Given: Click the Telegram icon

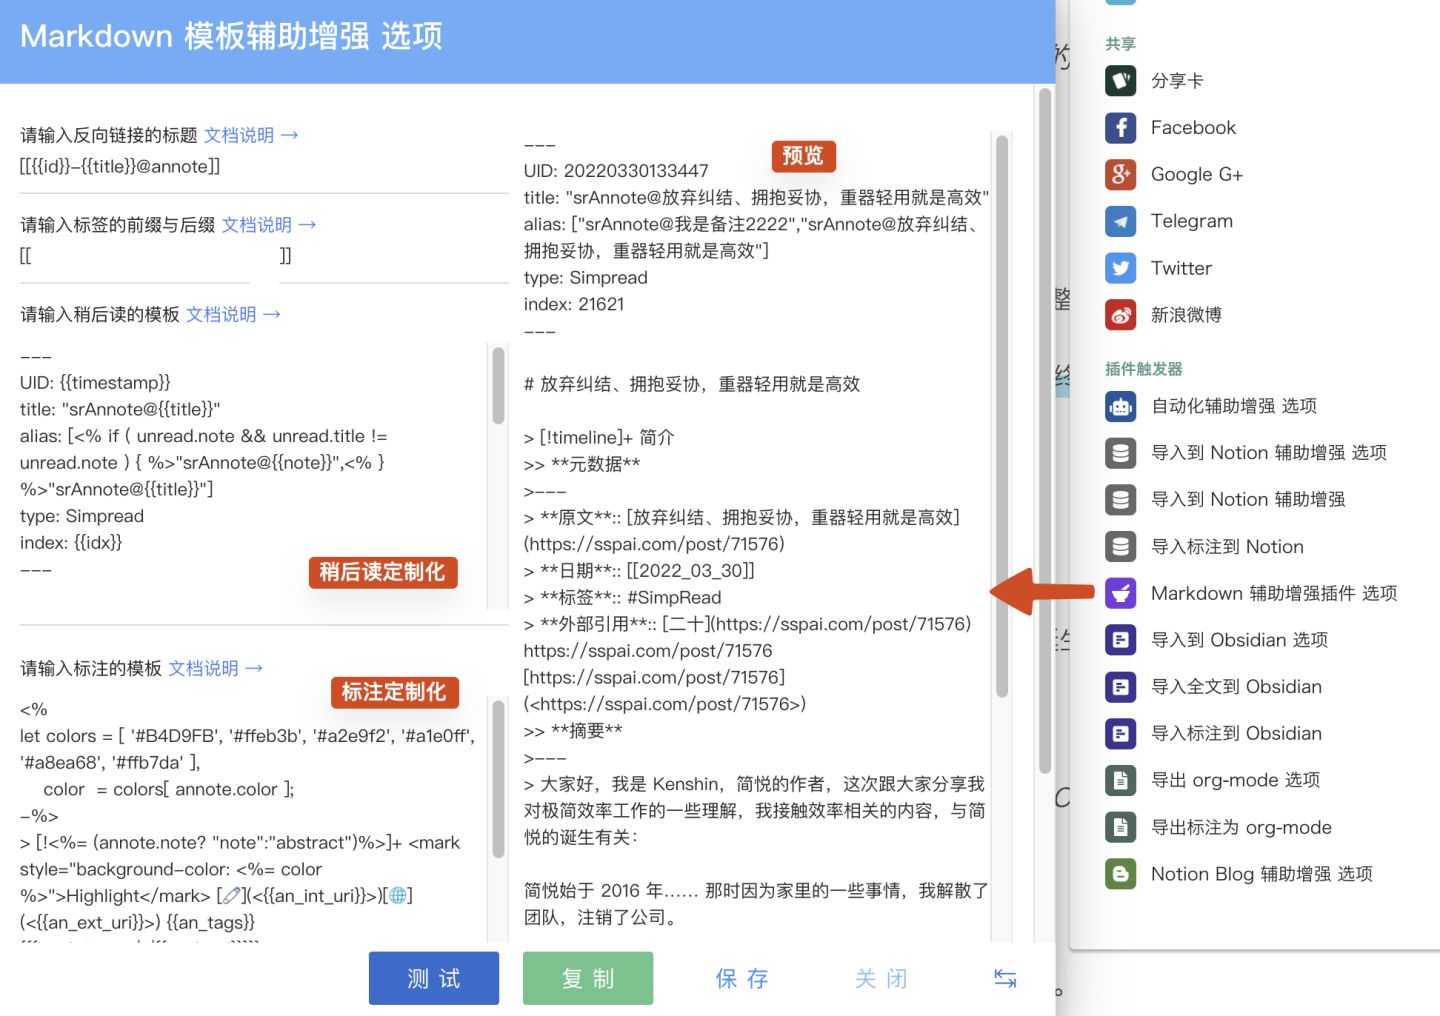Looking at the screenshot, I should point(1120,221).
